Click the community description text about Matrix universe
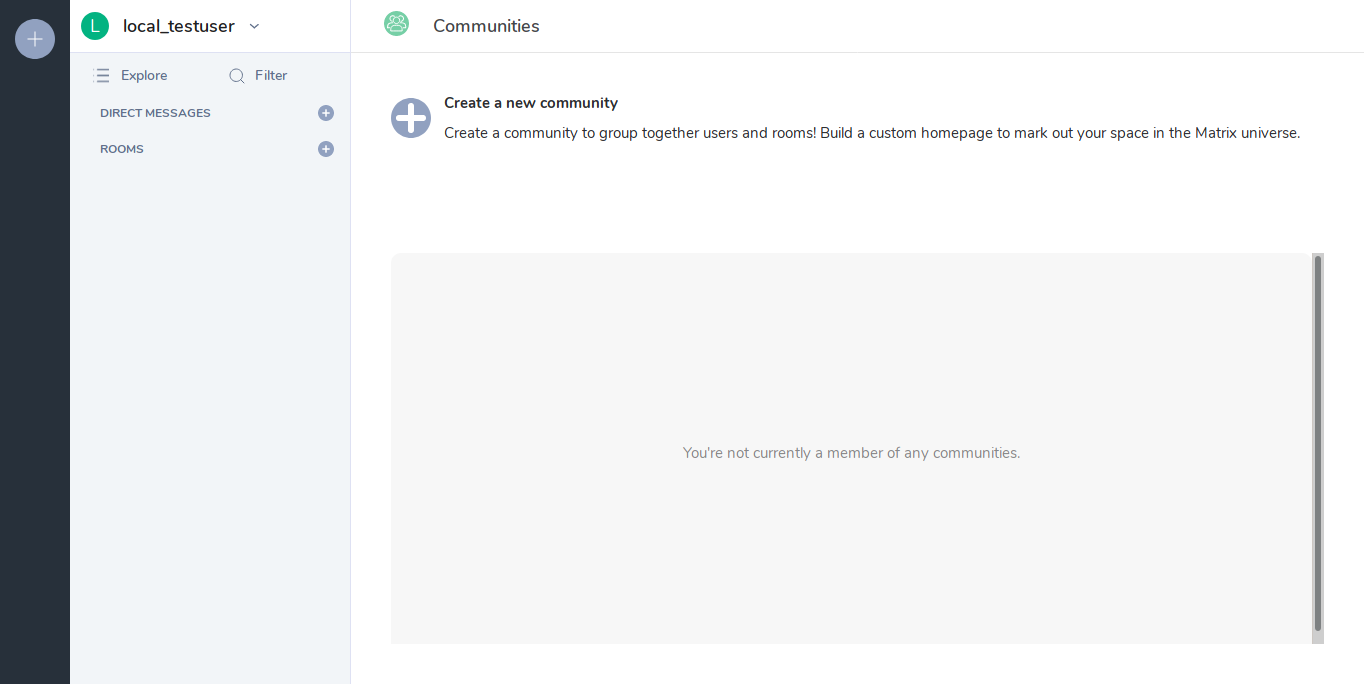 (x=872, y=133)
